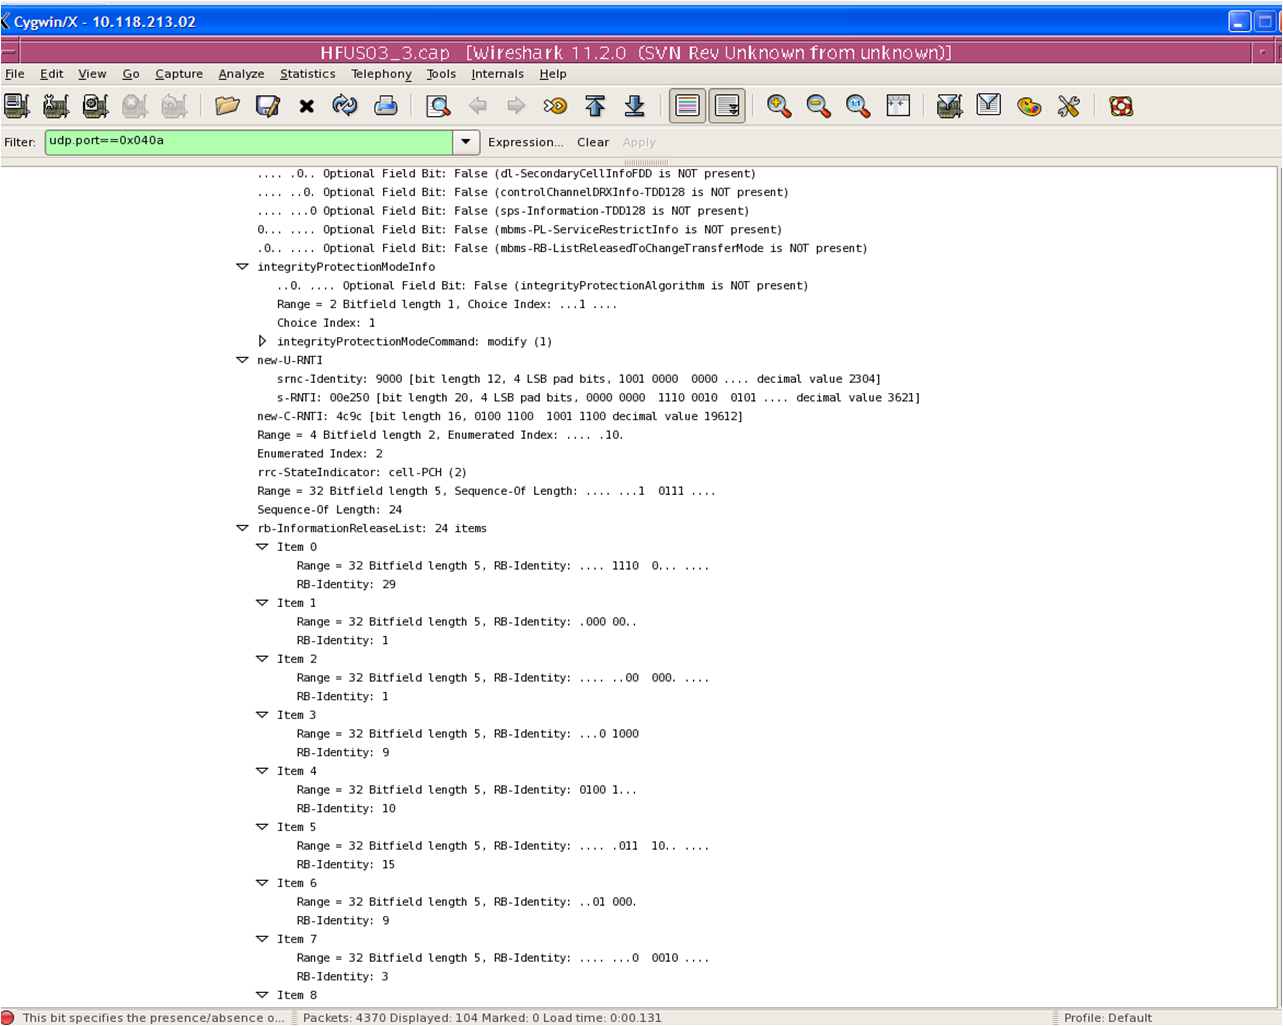Image resolution: width=1283 pixels, height=1026 pixels.
Task: Select the Enumerated Index: 2 row
Action: click(320, 454)
